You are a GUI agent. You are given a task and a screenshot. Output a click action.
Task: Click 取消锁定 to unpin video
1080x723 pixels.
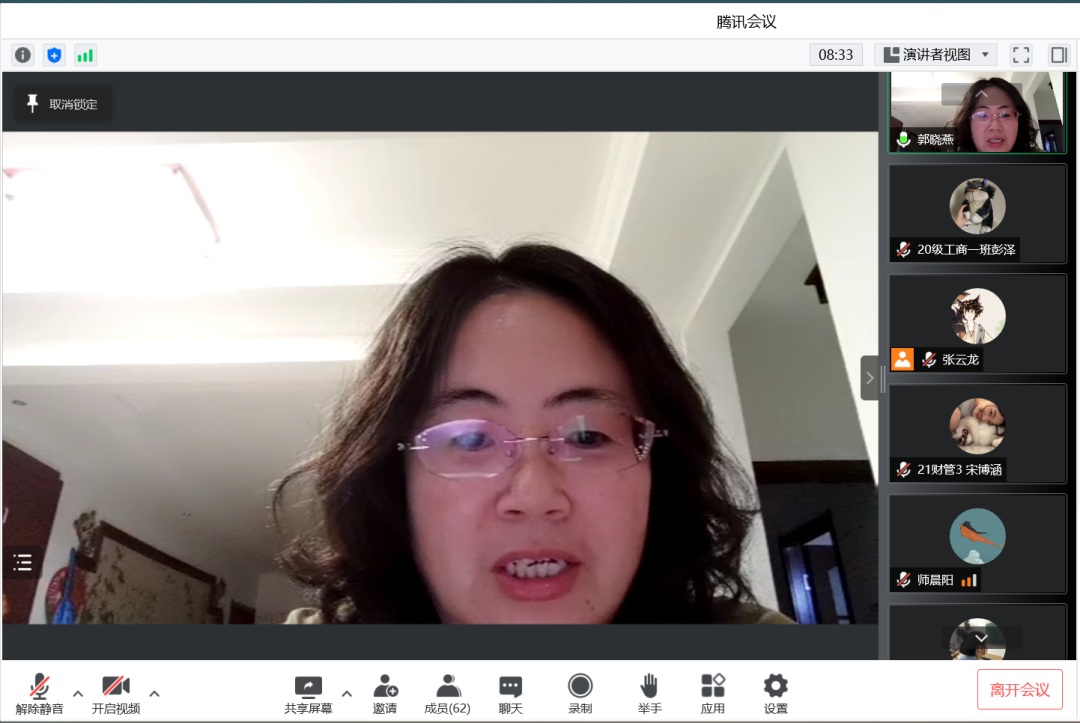pyautogui.click(x=62, y=104)
